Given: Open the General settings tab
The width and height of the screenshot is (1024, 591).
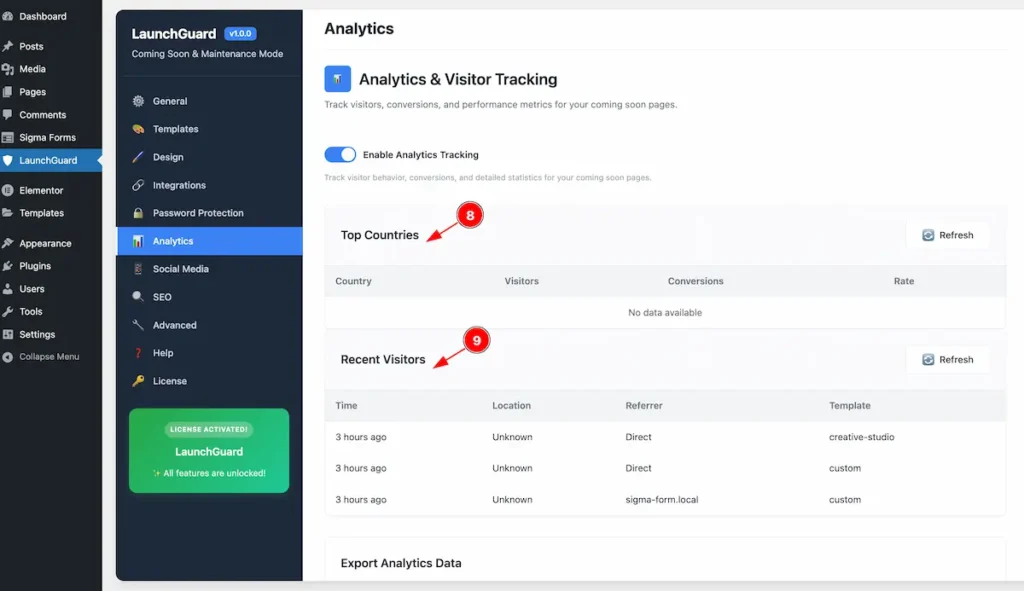Looking at the screenshot, I should pyautogui.click(x=209, y=101).
